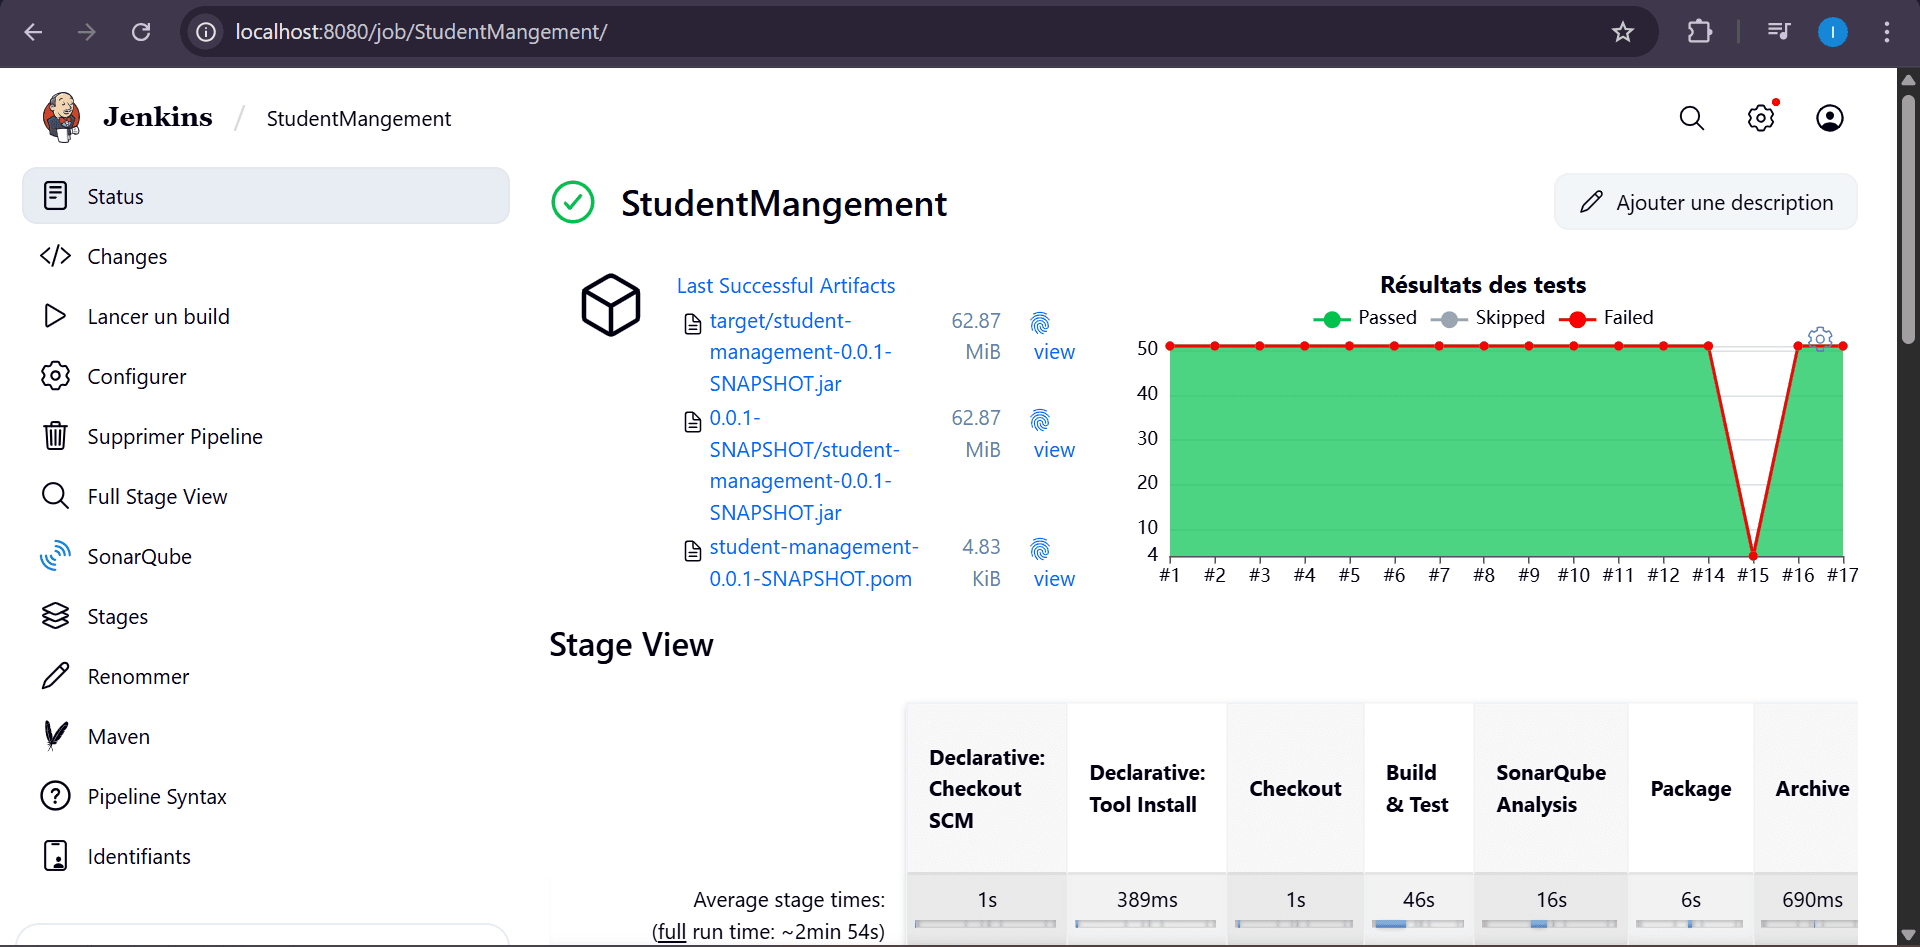This screenshot has width=1920, height=947.
Task: Open the Chrome profile avatar menu
Action: click(x=1832, y=32)
